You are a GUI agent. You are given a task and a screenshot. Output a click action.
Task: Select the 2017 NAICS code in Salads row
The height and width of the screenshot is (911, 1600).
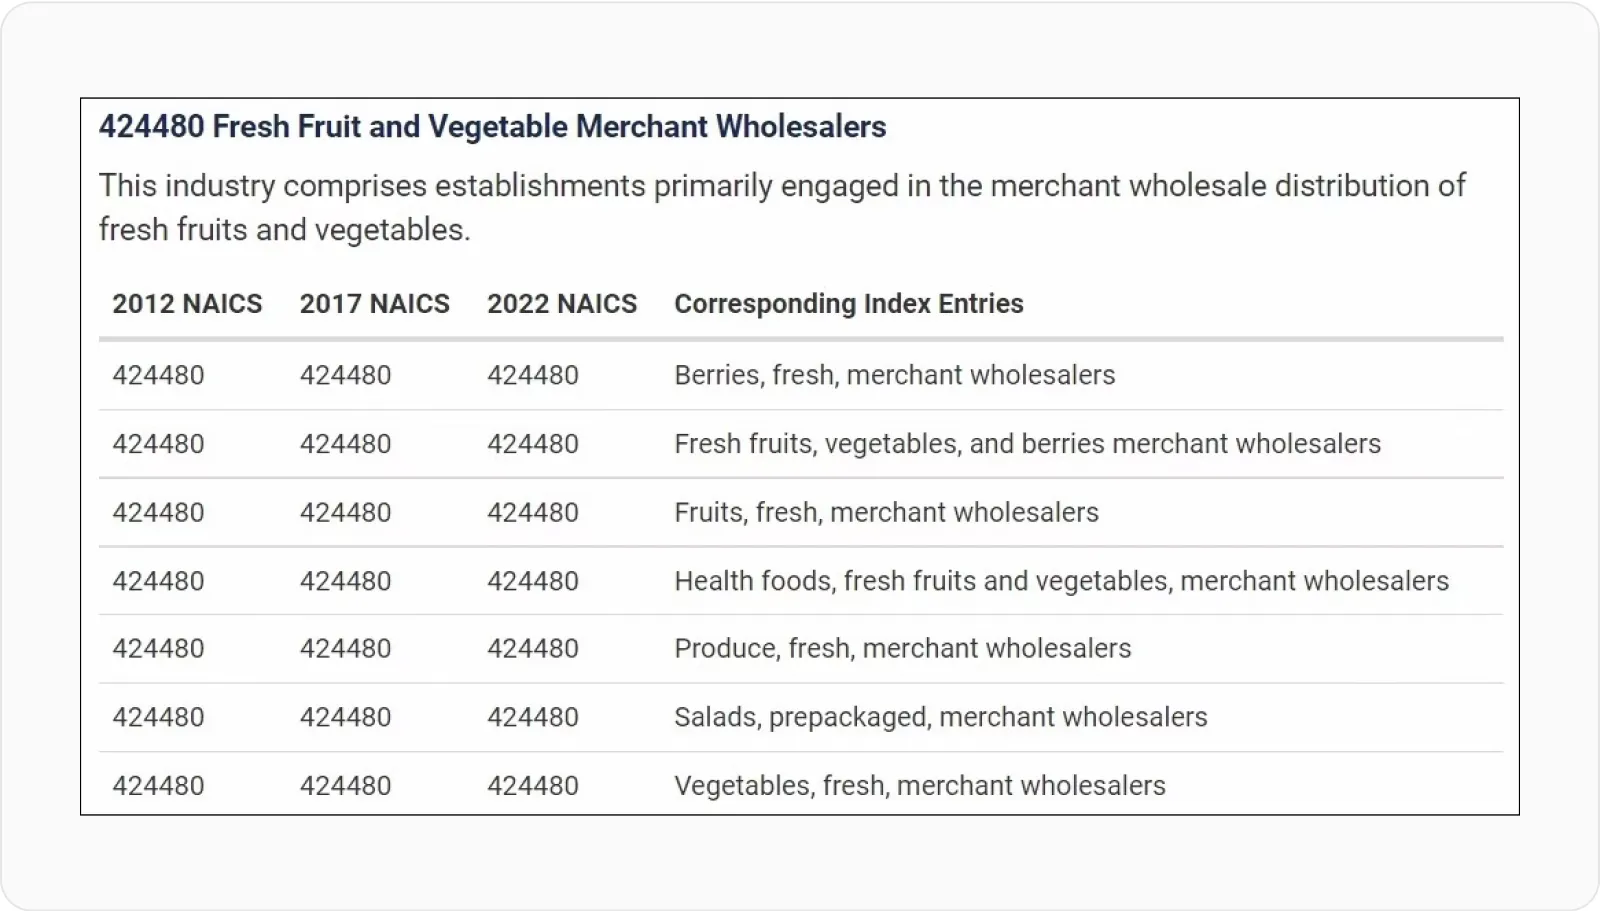[x=345, y=717]
